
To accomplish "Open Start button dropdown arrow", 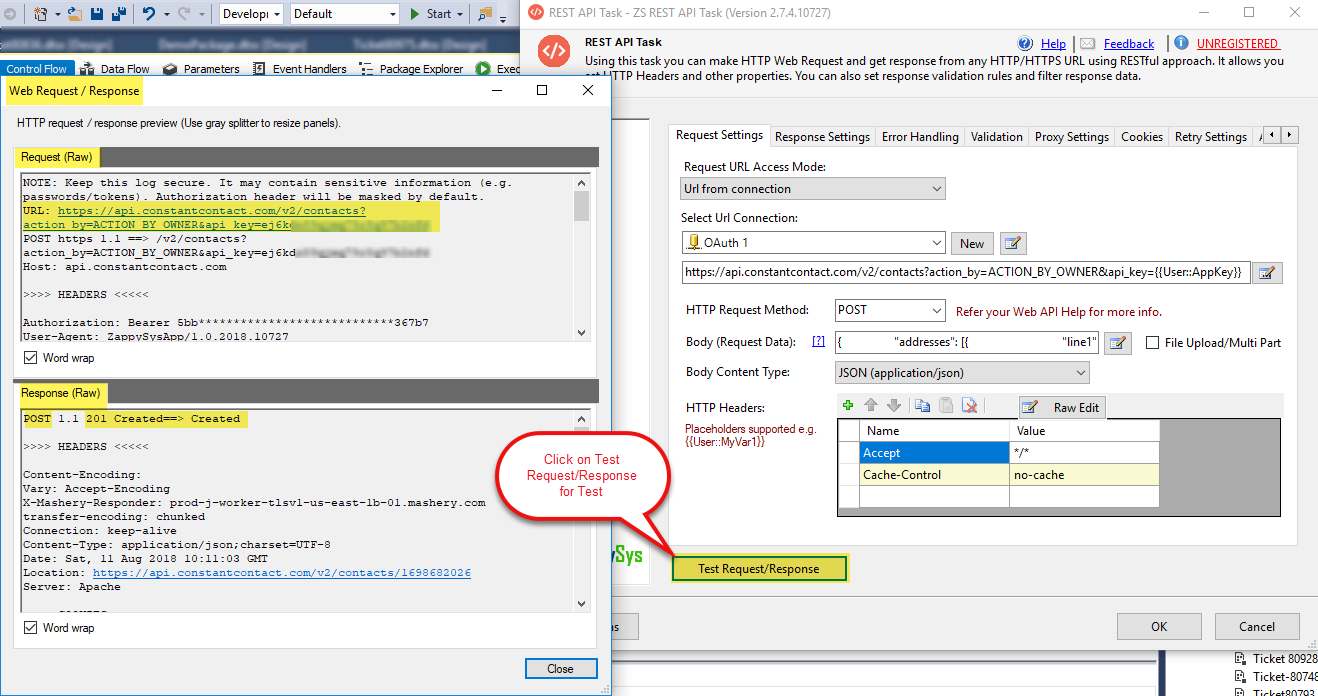I will (x=460, y=14).
